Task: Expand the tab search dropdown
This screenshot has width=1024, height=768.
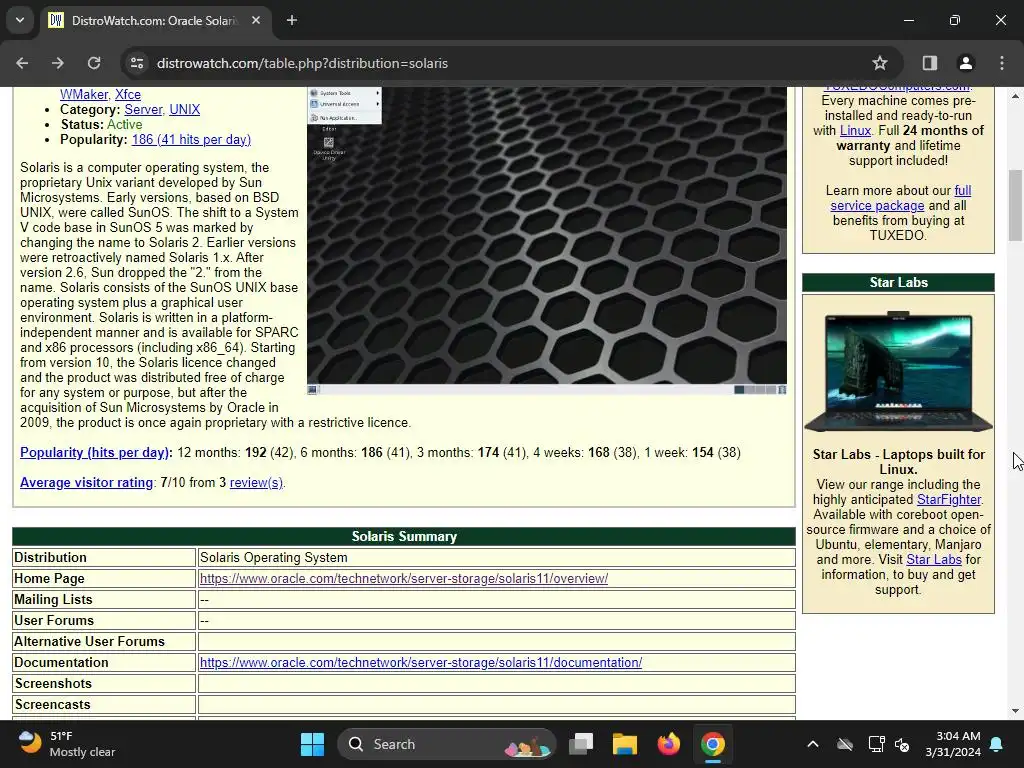Action: [x=20, y=20]
